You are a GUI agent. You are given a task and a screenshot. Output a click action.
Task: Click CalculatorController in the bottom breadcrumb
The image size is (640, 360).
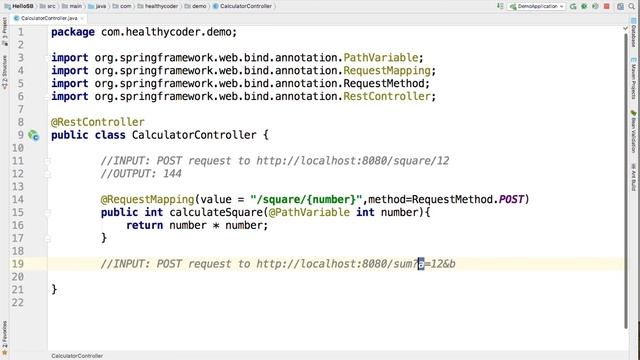coord(77,356)
